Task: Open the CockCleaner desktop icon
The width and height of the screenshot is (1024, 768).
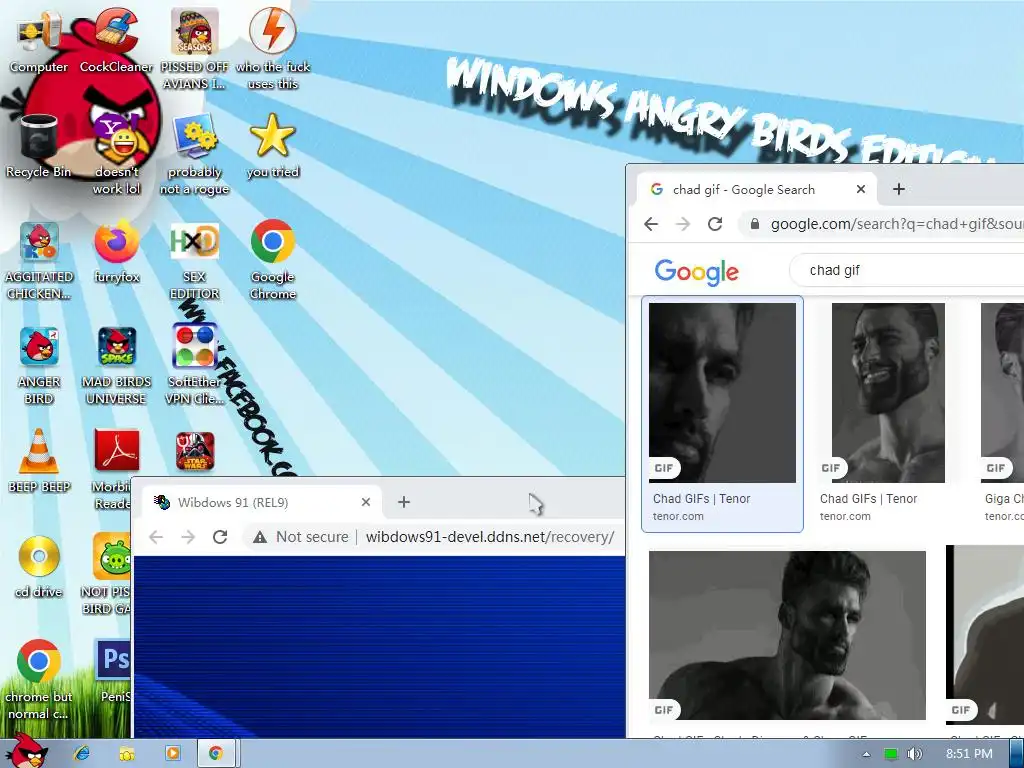Action: [116, 39]
